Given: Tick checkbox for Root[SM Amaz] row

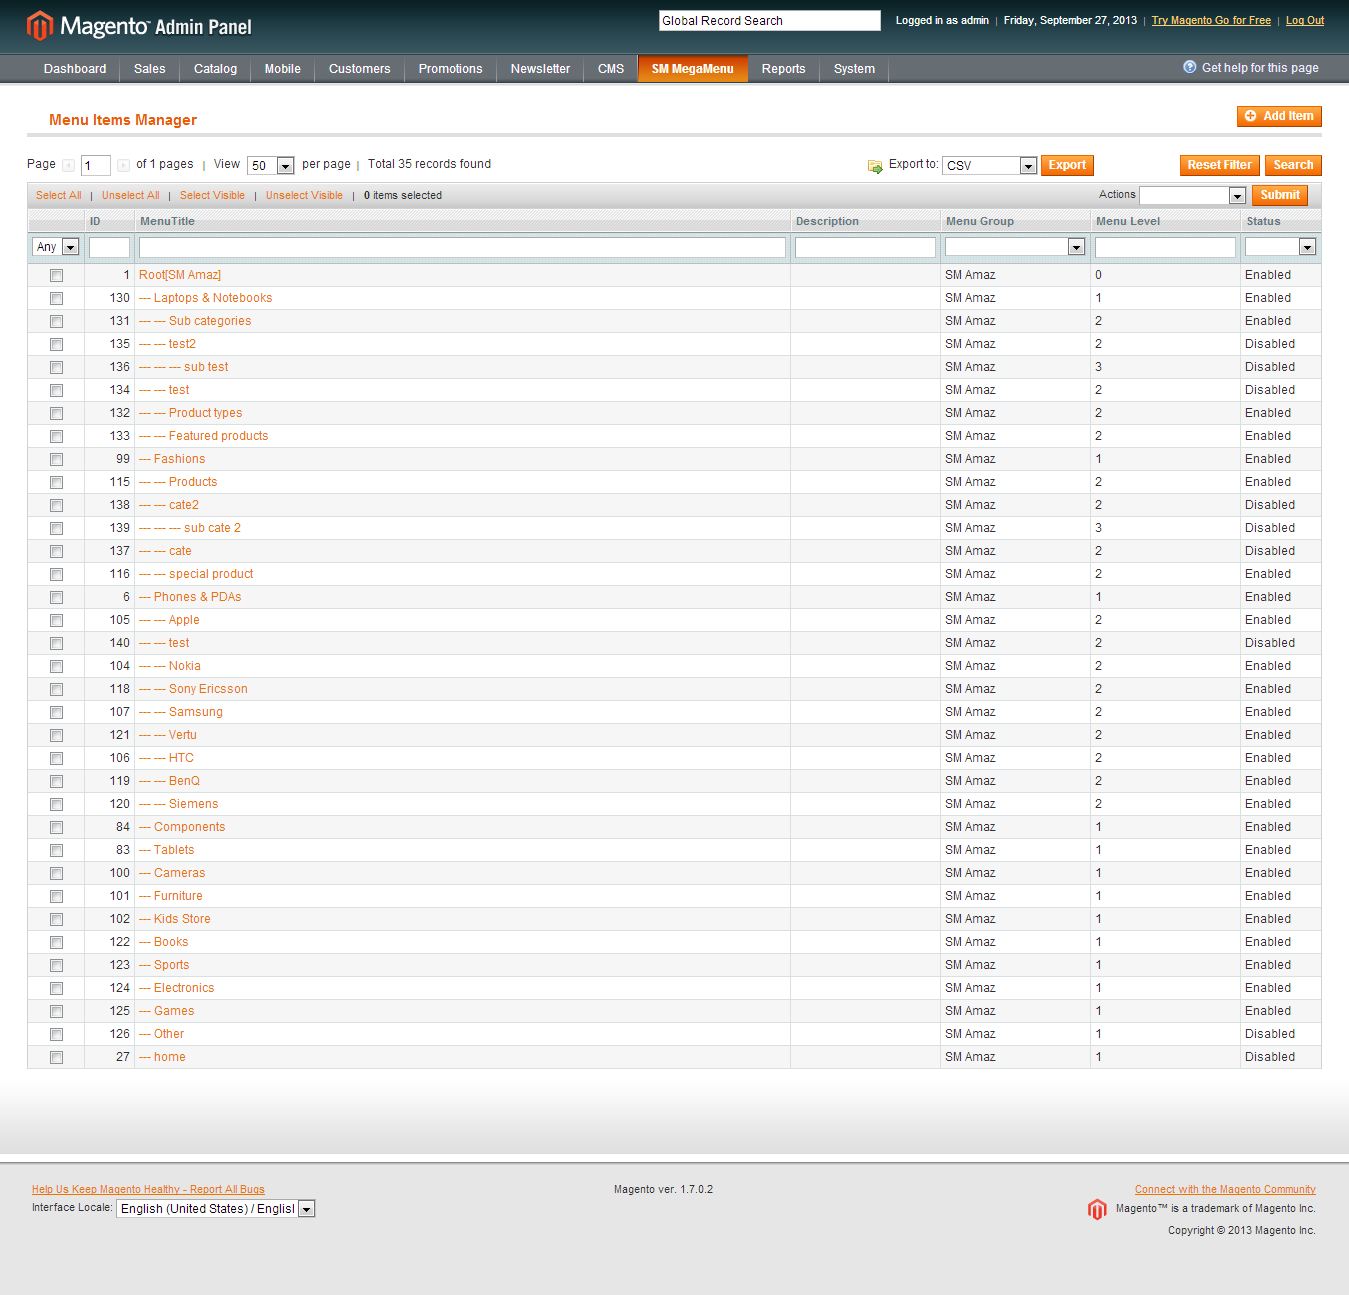Looking at the screenshot, I should tap(56, 275).
